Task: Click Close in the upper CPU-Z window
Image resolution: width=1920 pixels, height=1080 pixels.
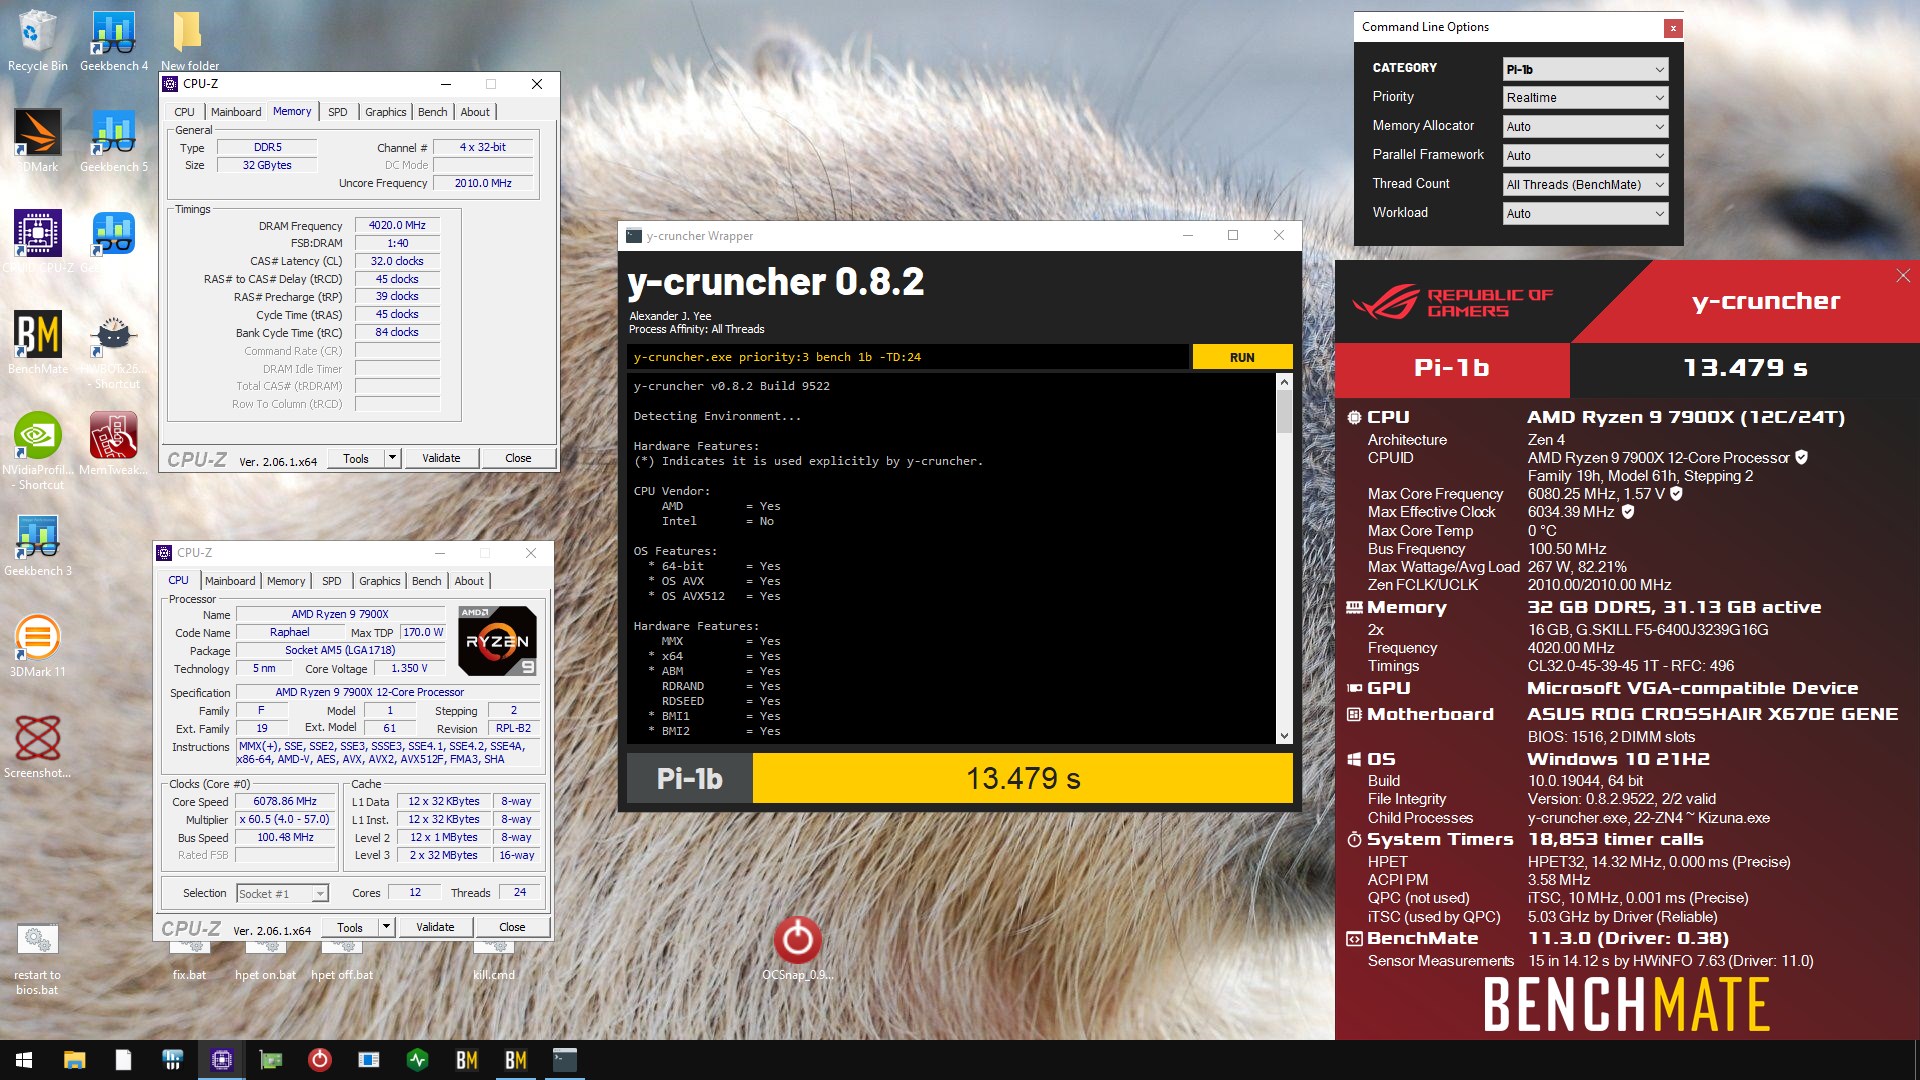Action: [x=518, y=458]
